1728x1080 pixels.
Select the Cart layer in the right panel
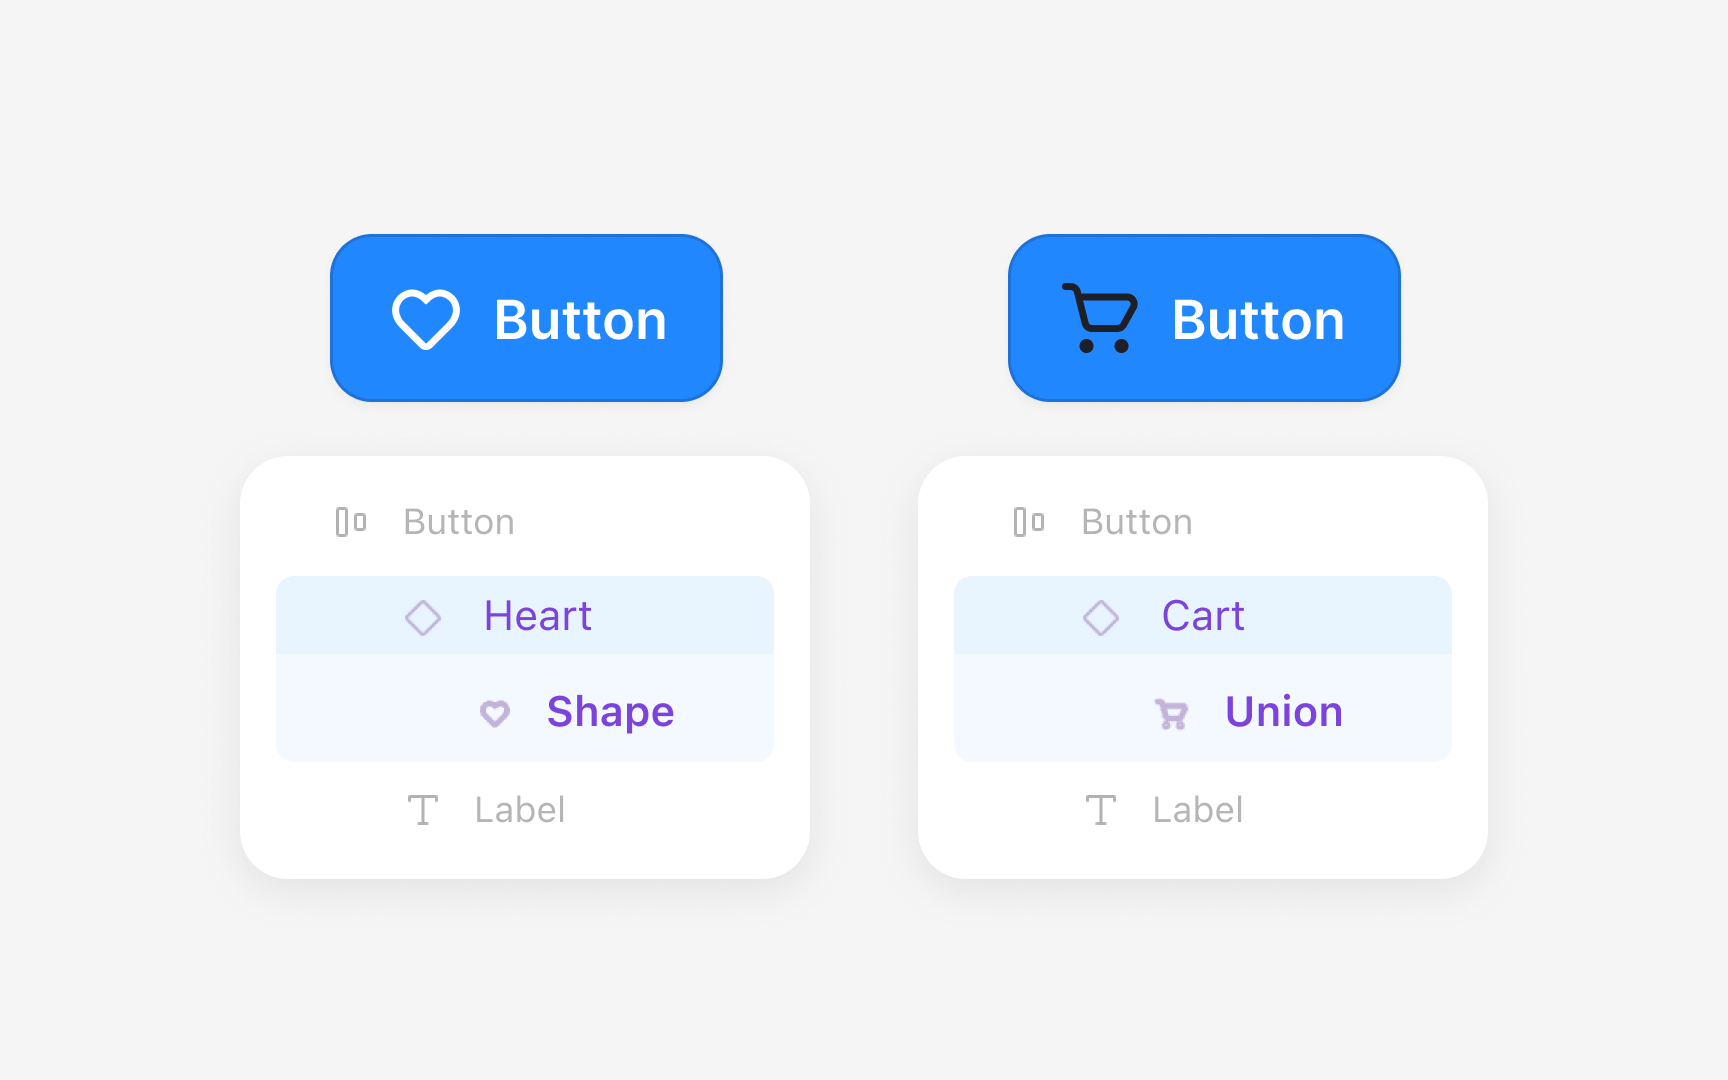pyautogui.click(x=1203, y=616)
